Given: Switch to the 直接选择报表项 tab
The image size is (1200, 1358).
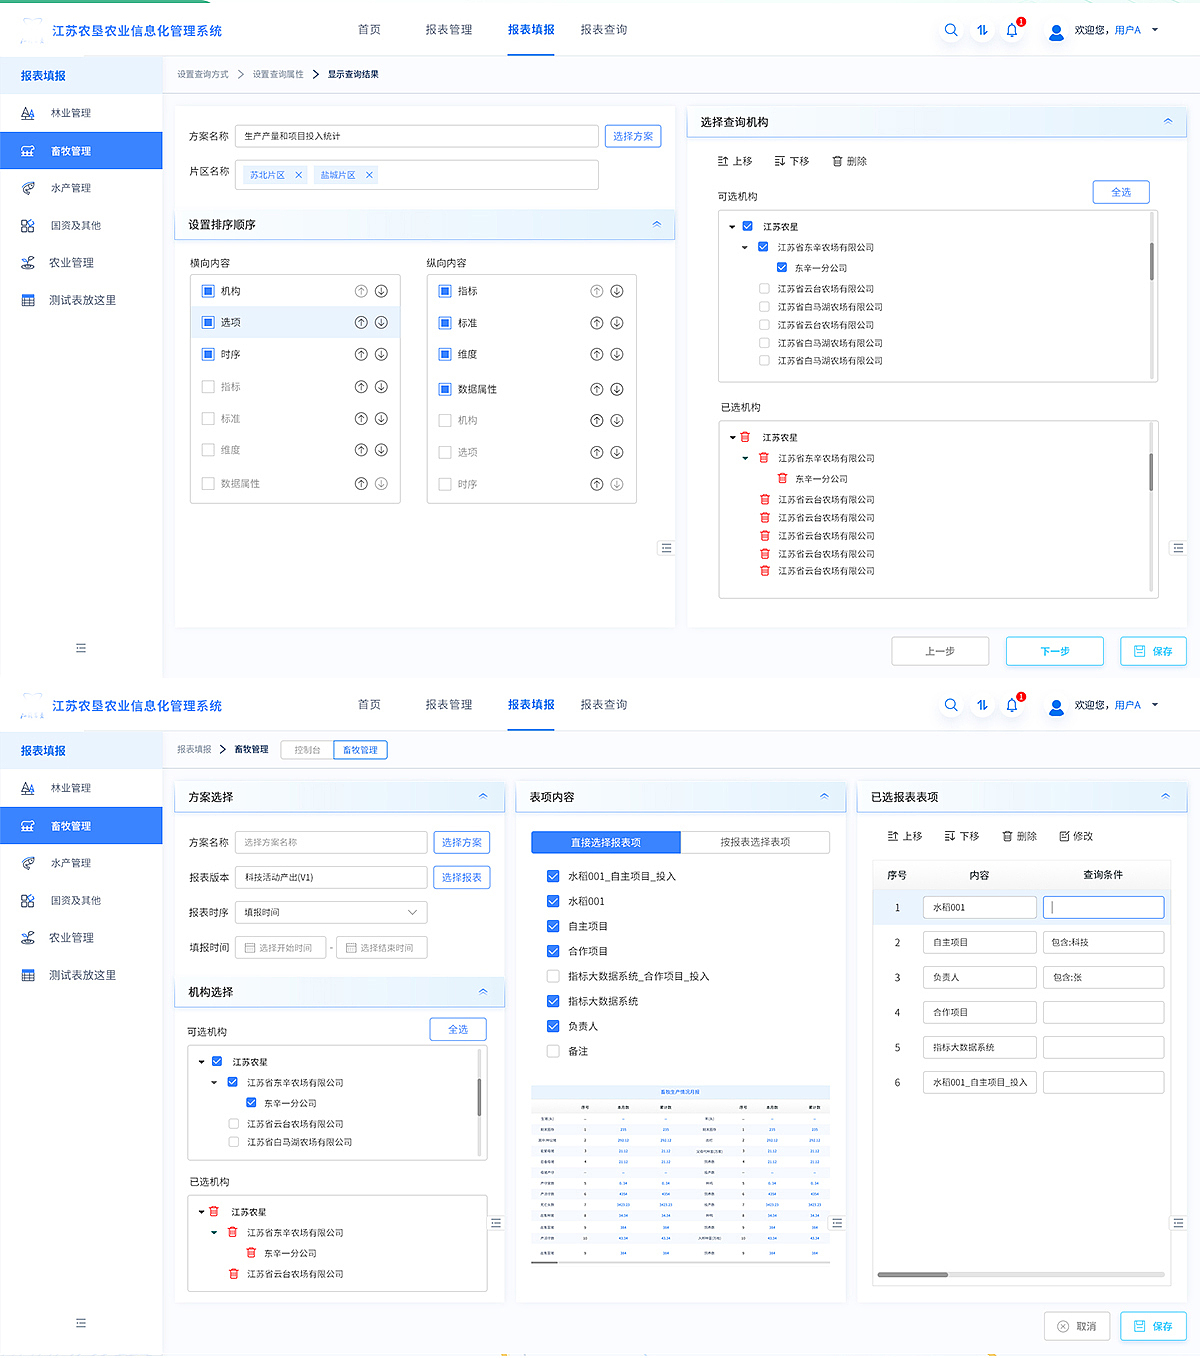Looking at the screenshot, I should [606, 842].
